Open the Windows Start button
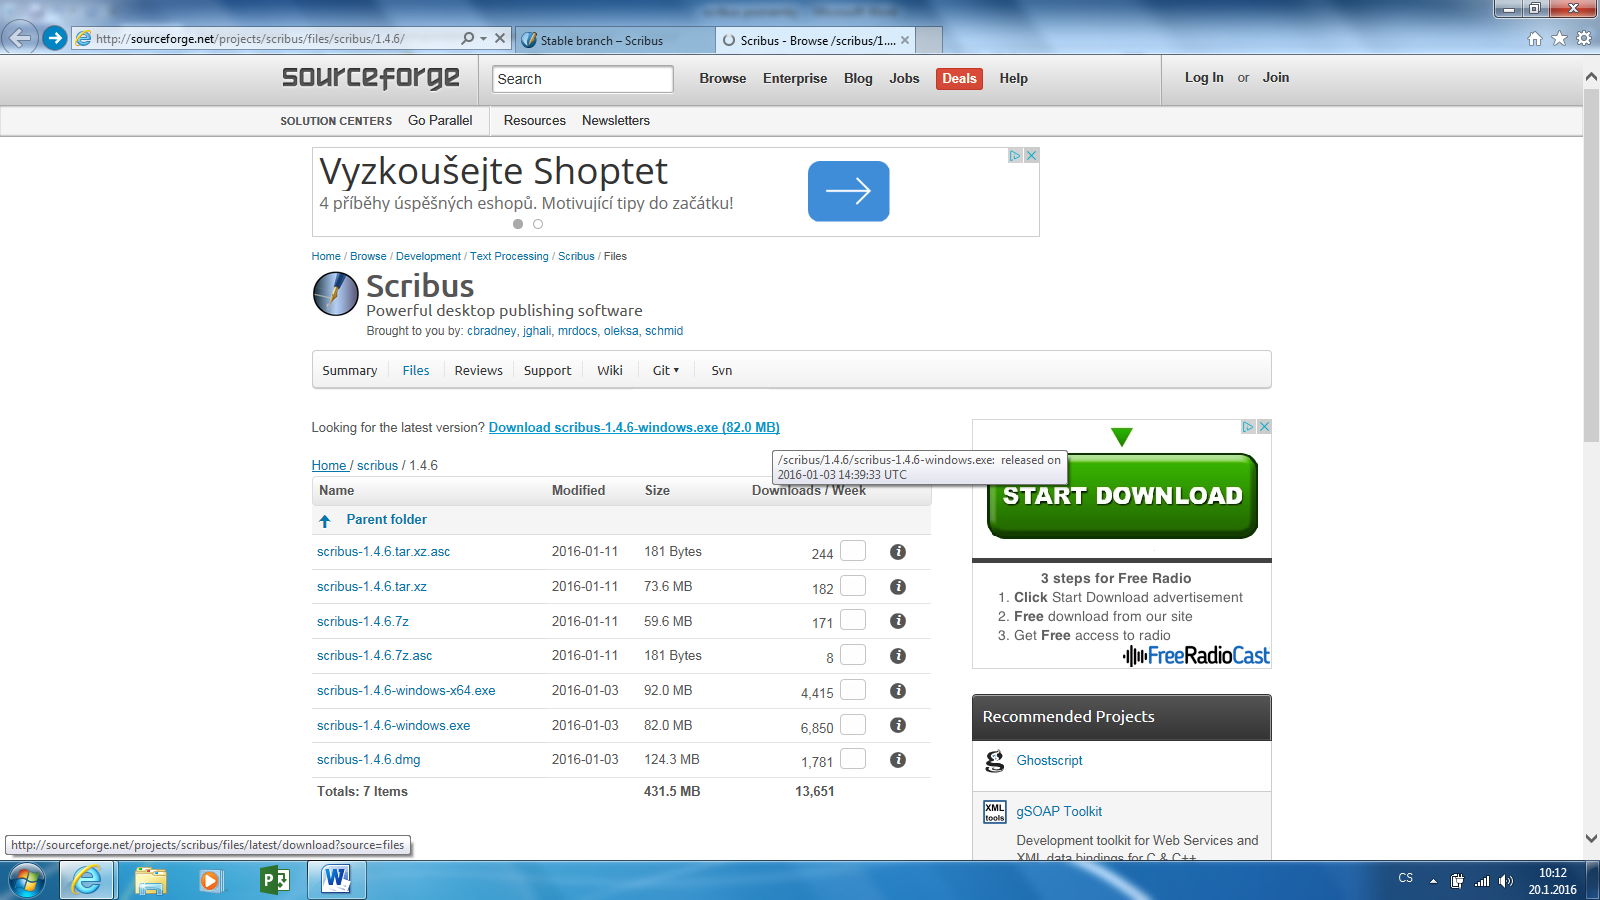The image size is (1600, 900). (x=27, y=880)
